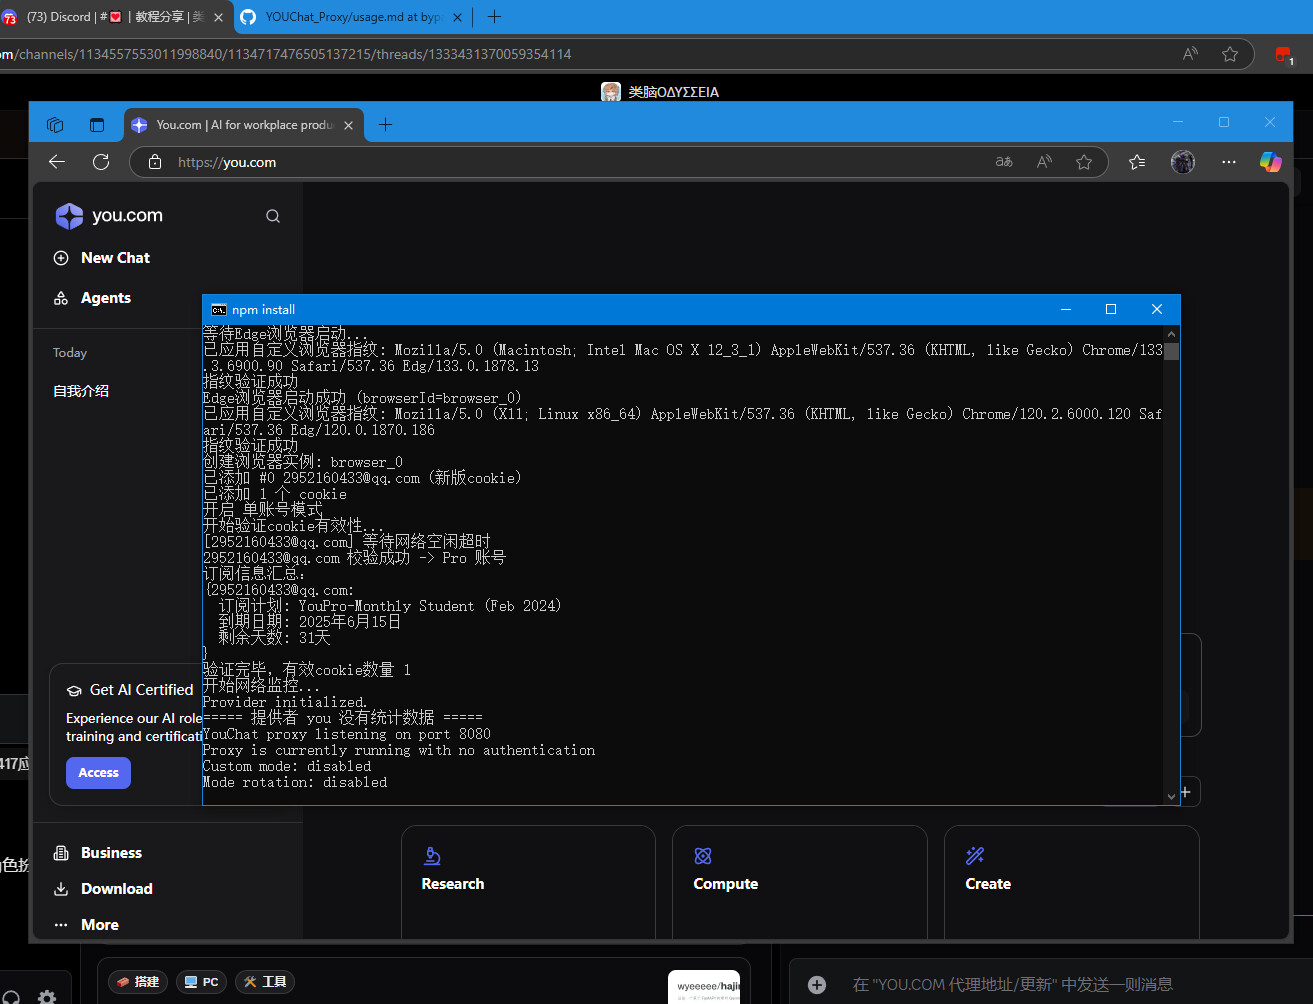The image size is (1313, 1004).
Task: Click the Access button
Action: pos(98,773)
